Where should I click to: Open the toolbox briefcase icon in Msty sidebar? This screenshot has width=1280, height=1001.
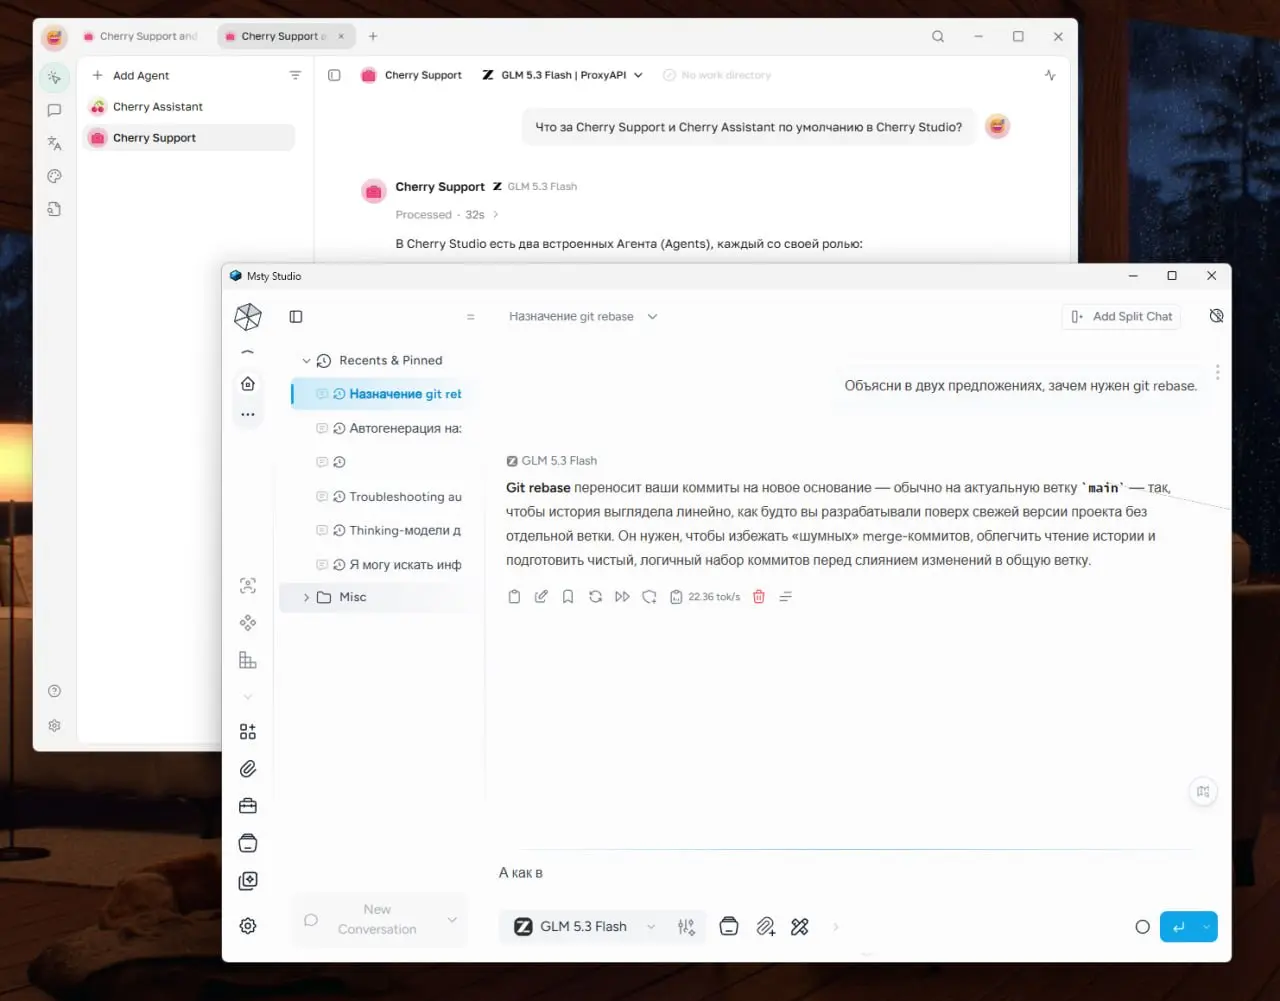[x=248, y=806]
